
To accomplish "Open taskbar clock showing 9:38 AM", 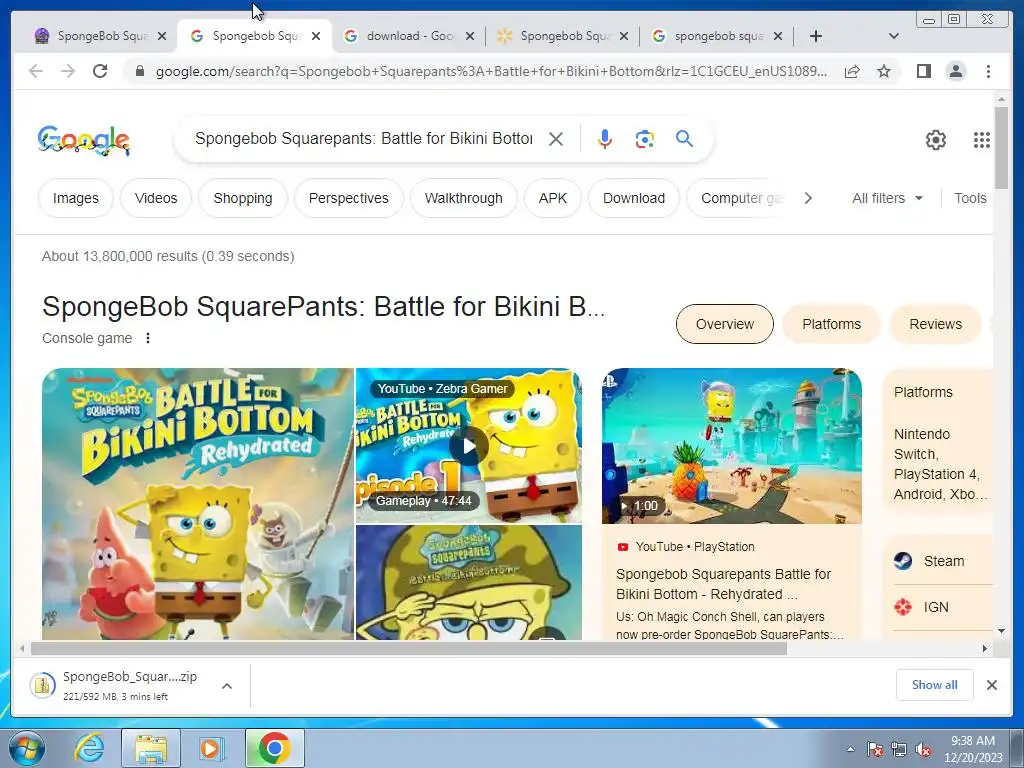I will pos(972,749).
